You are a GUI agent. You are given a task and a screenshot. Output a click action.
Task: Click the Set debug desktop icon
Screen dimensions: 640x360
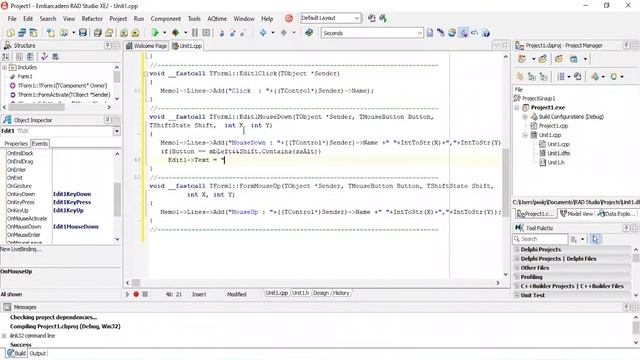(x=383, y=18)
